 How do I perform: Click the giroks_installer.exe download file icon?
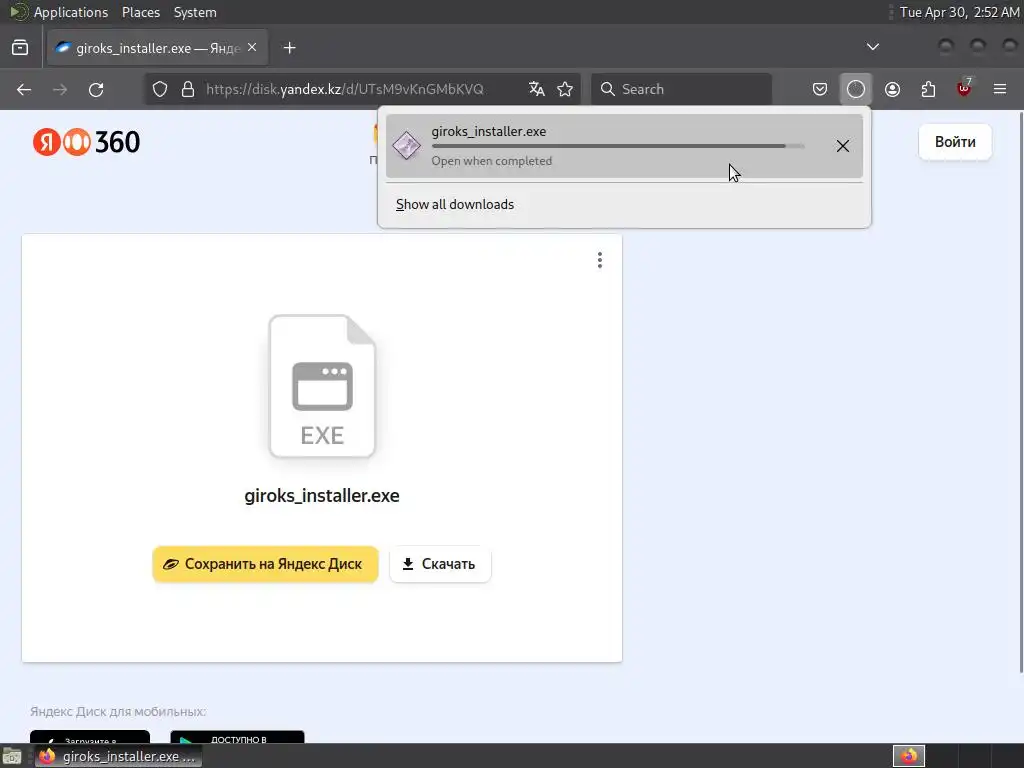406,146
